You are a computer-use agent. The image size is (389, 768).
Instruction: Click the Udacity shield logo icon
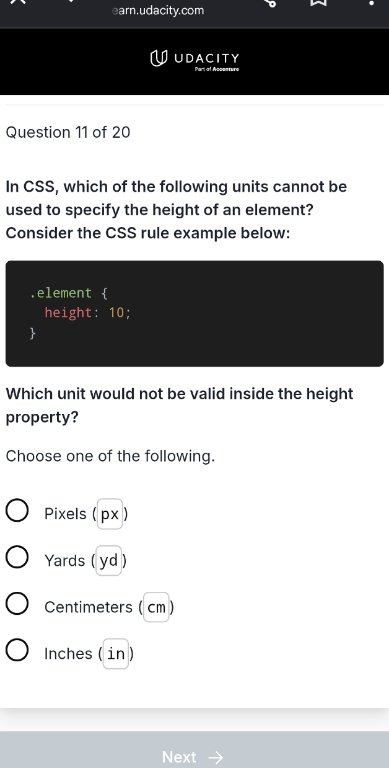coord(158,58)
